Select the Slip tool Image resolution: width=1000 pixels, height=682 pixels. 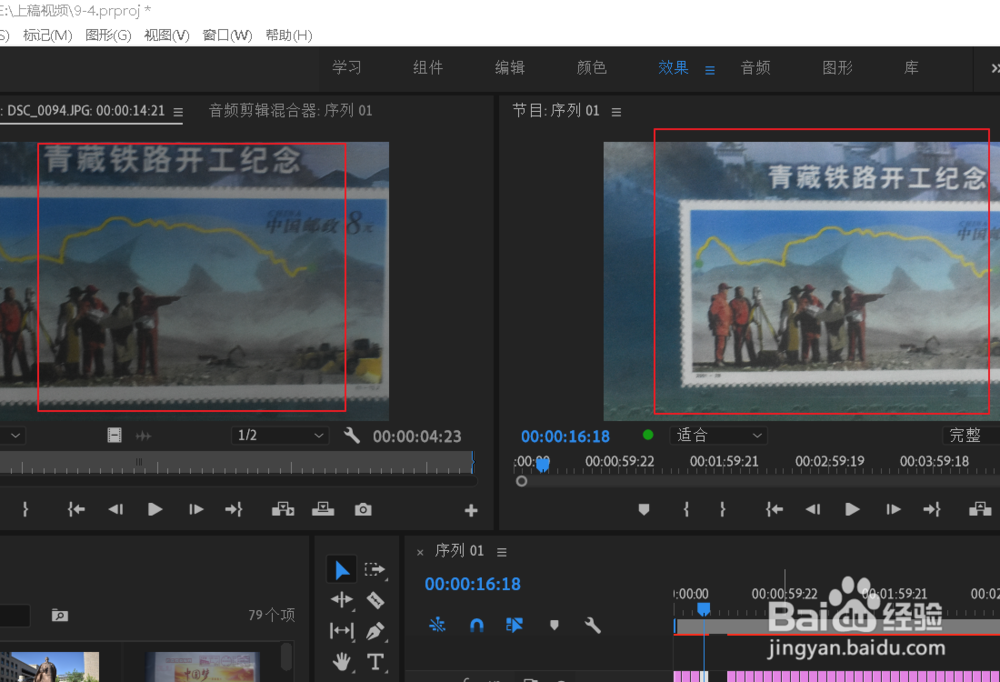pyautogui.click(x=341, y=631)
